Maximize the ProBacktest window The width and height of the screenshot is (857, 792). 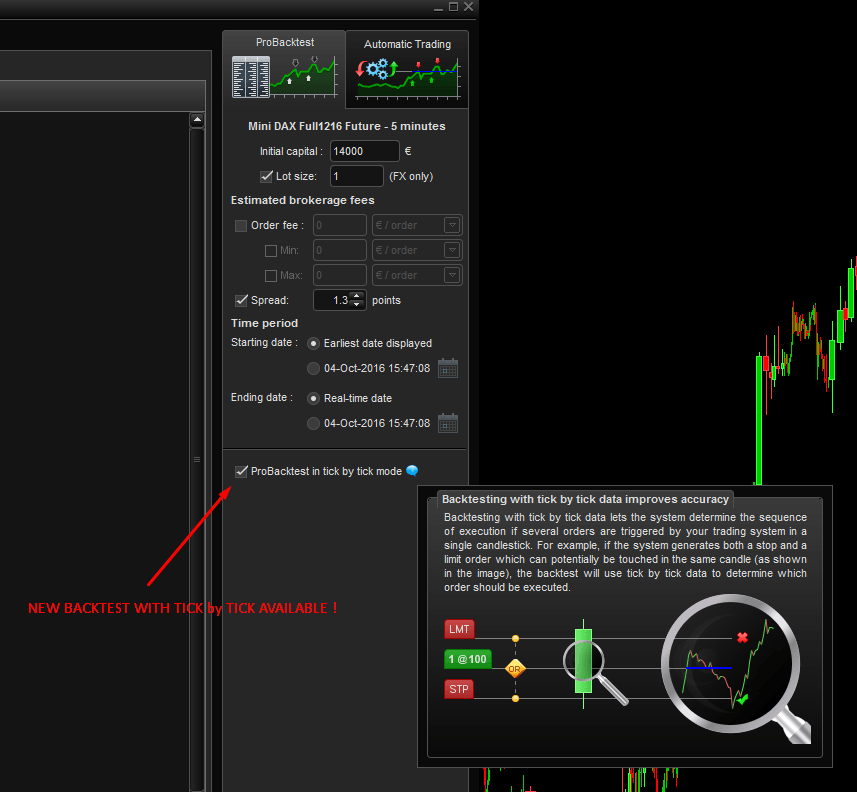pyautogui.click(x=454, y=7)
